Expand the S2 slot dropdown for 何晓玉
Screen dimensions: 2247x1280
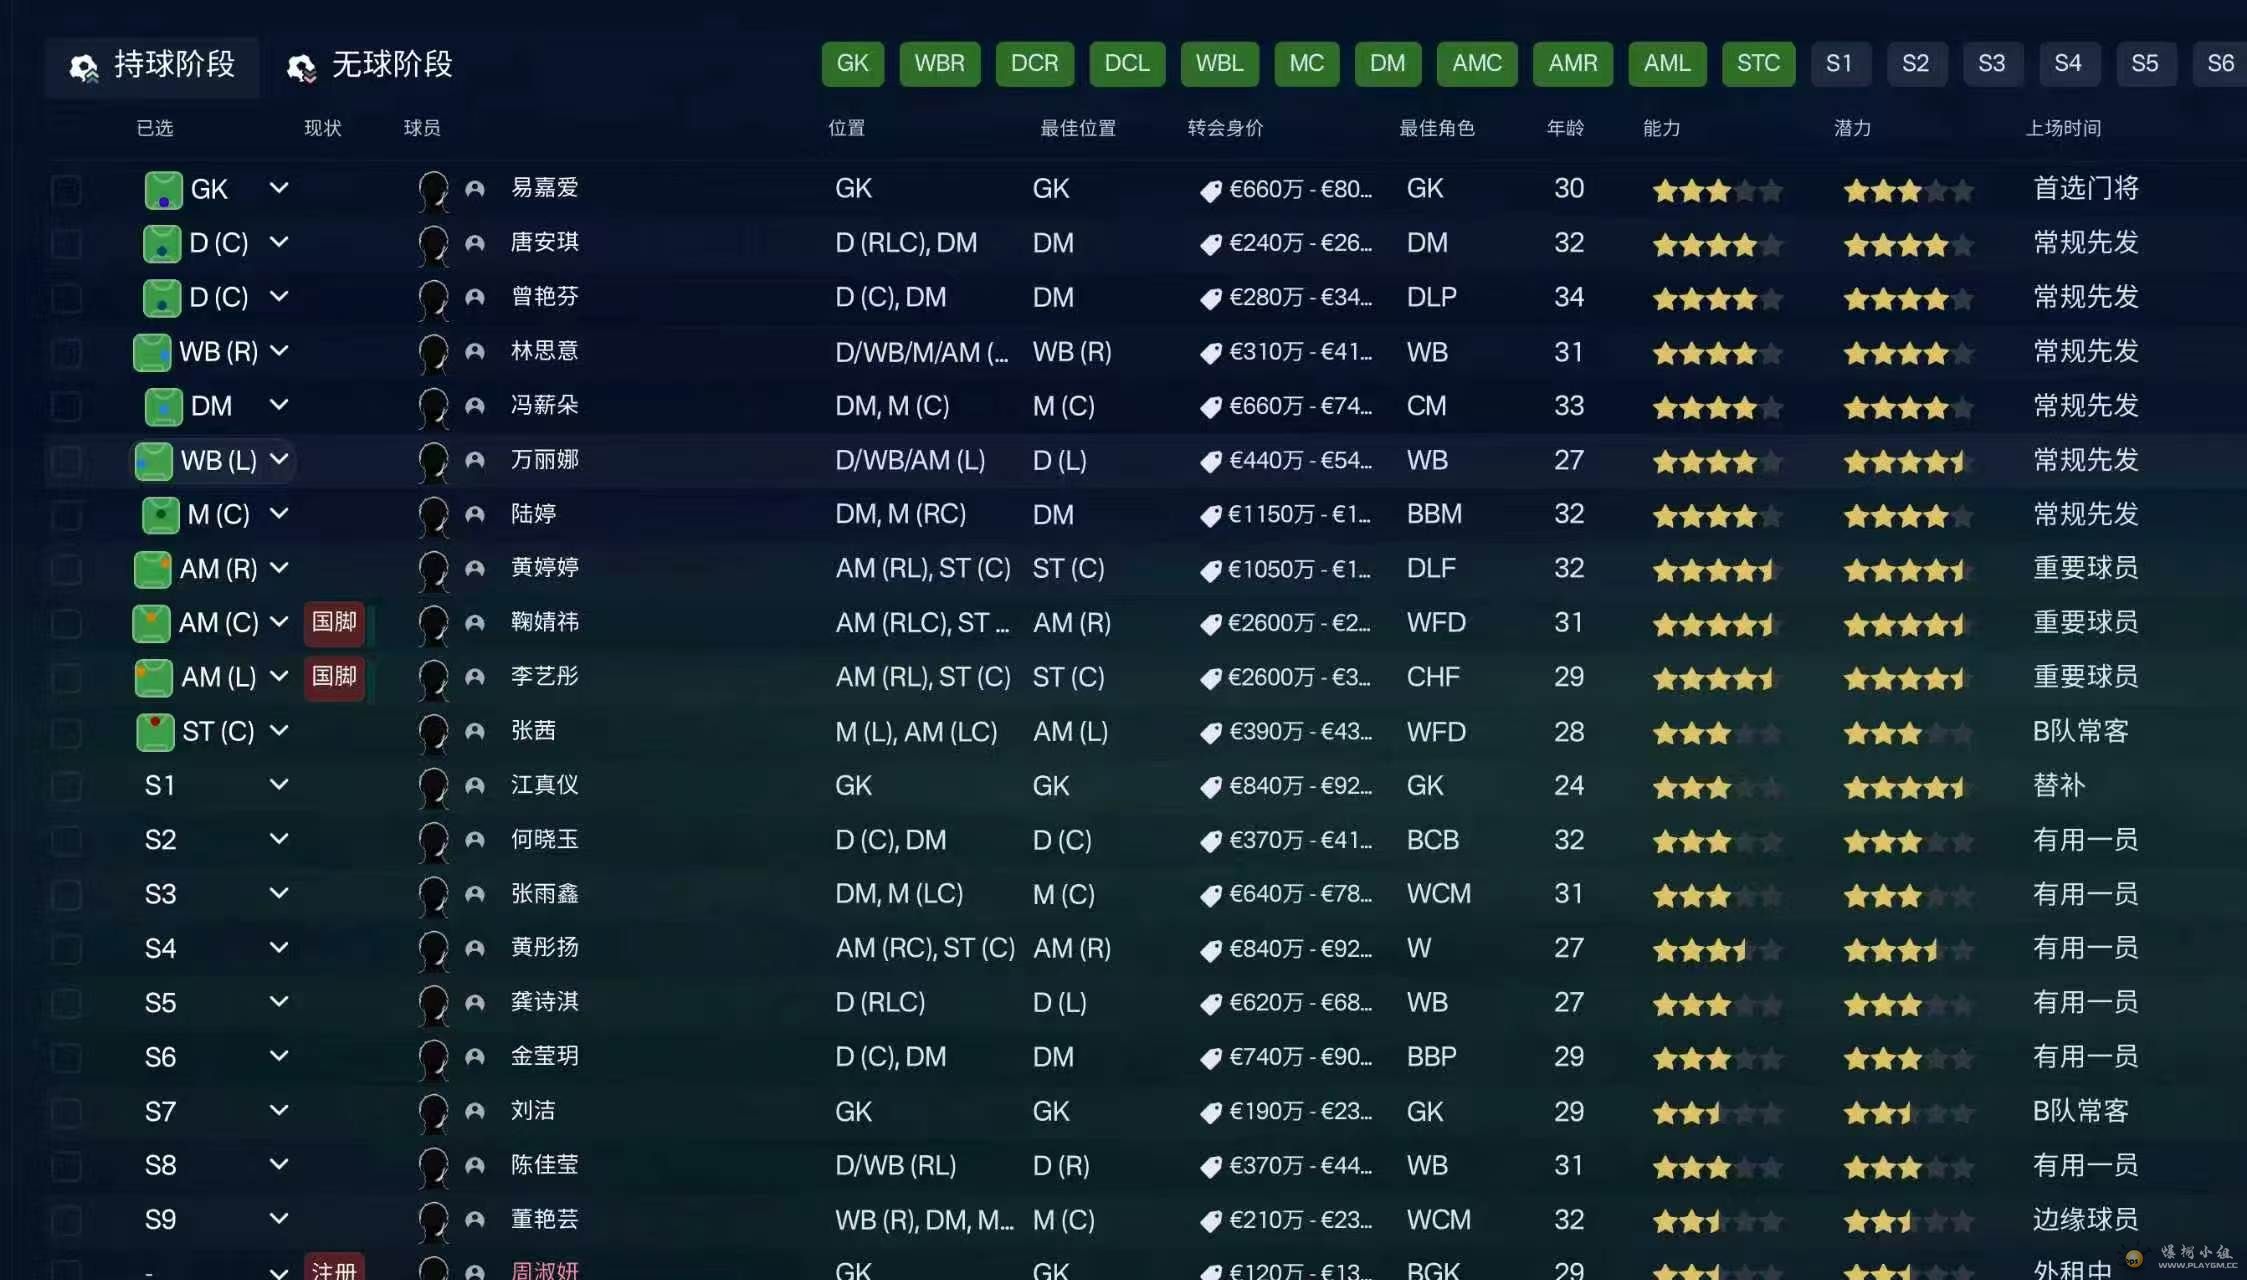(x=279, y=839)
